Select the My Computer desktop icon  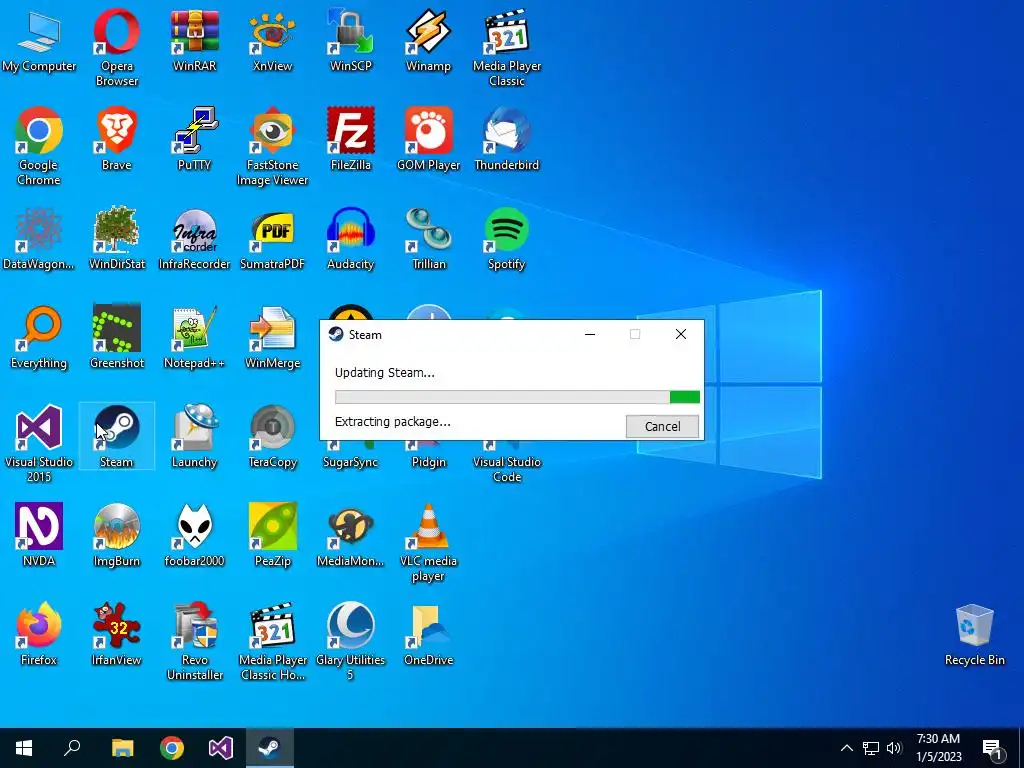[39, 40]
